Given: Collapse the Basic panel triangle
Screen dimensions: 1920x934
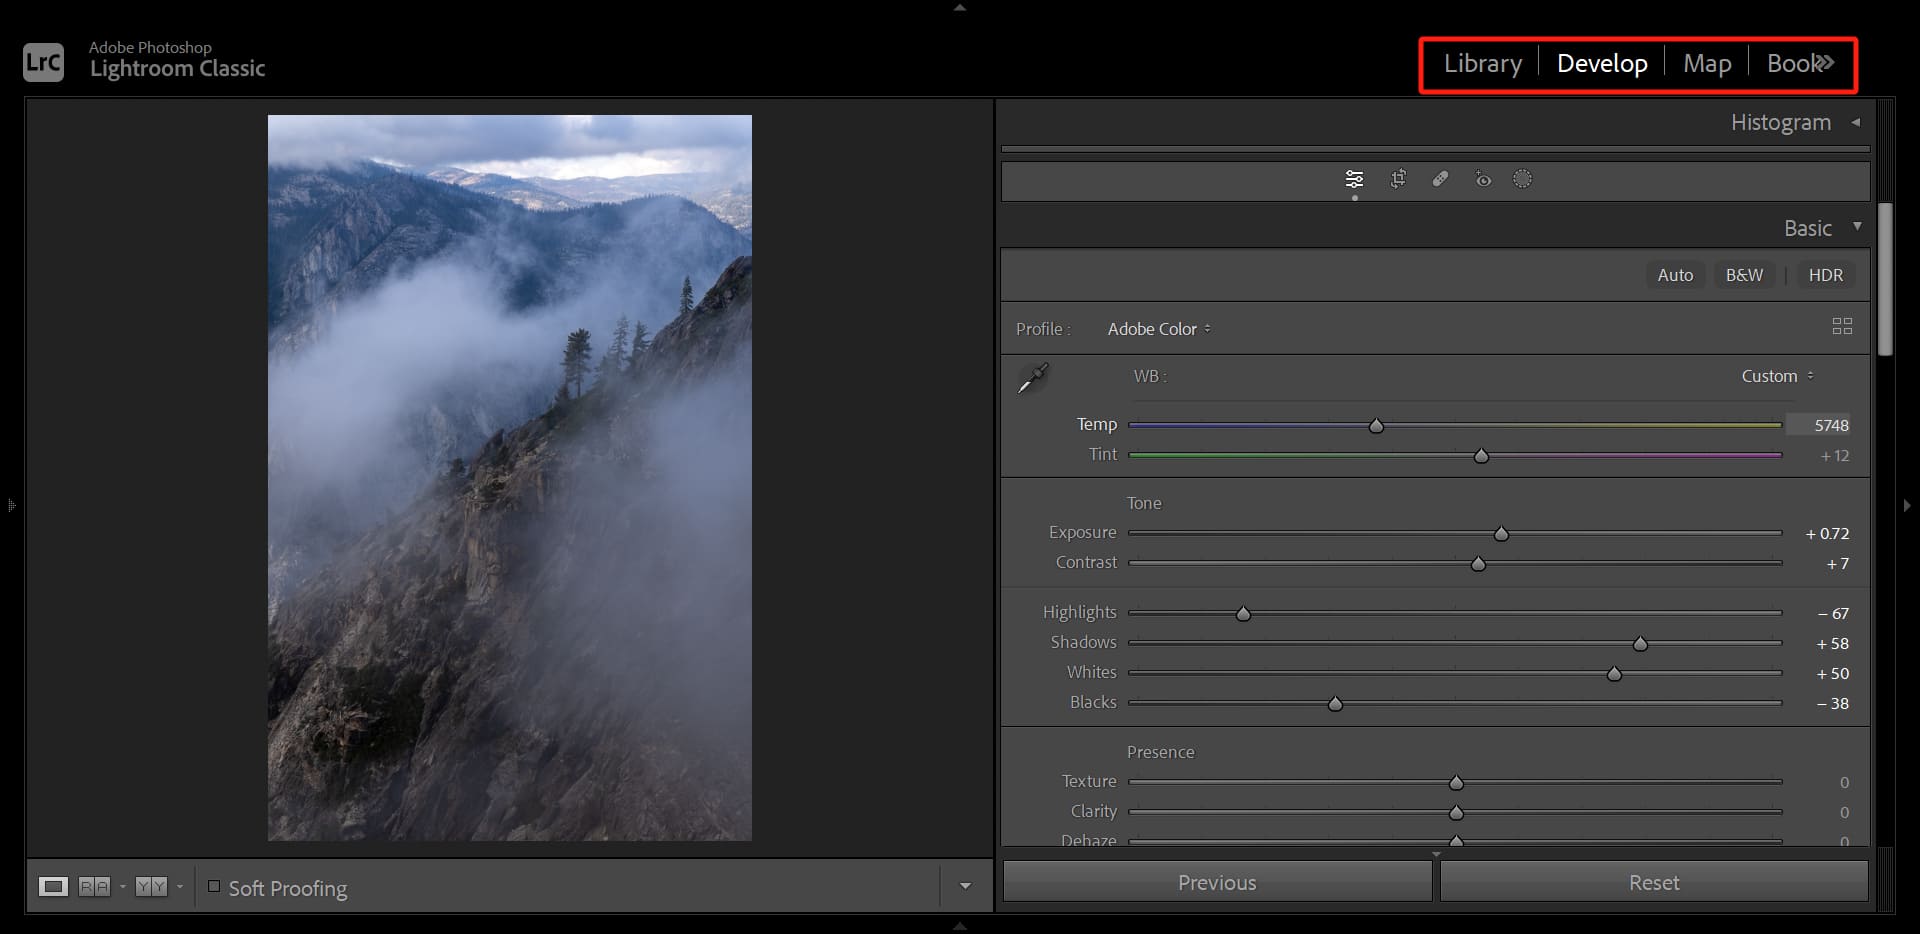Looking at the screenshot, I should [1857, 227].
